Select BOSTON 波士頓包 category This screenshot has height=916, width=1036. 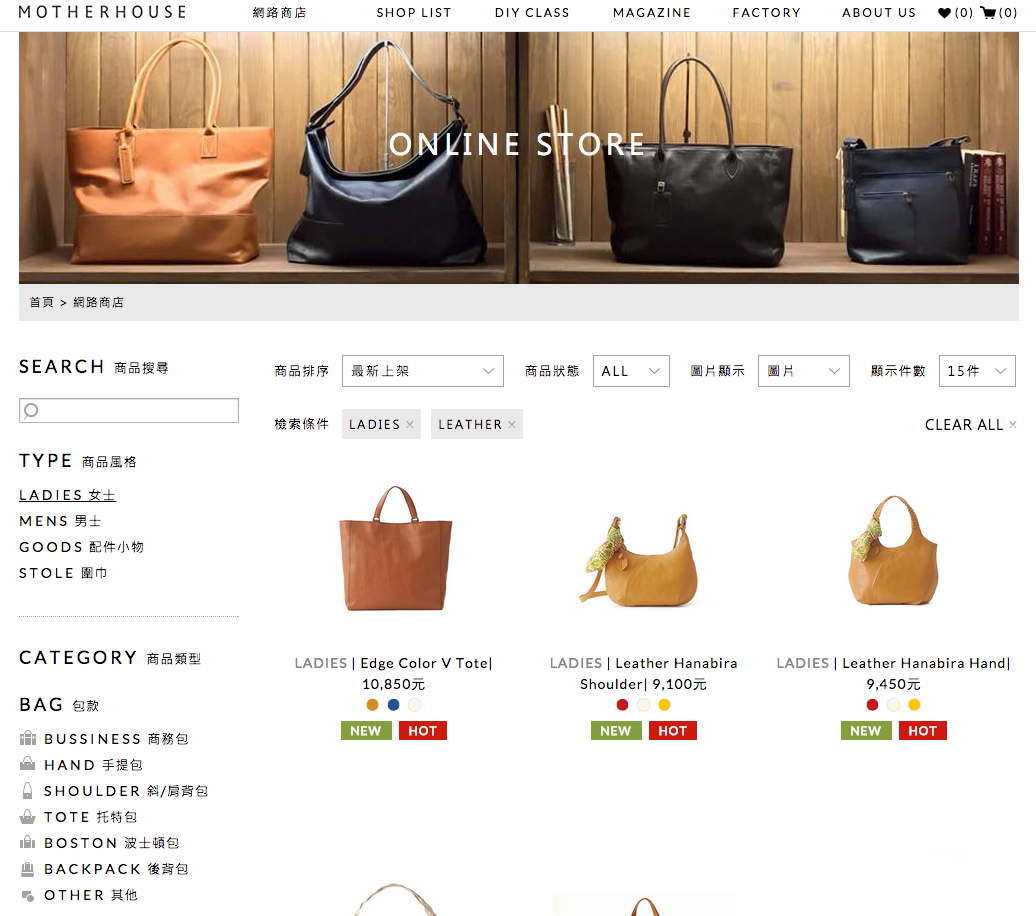(112, 843)
